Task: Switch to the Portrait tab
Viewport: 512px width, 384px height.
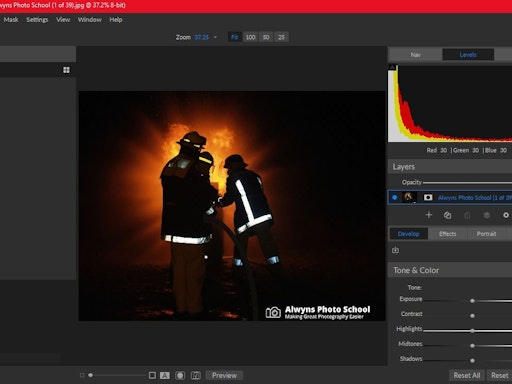Action: 486,234
